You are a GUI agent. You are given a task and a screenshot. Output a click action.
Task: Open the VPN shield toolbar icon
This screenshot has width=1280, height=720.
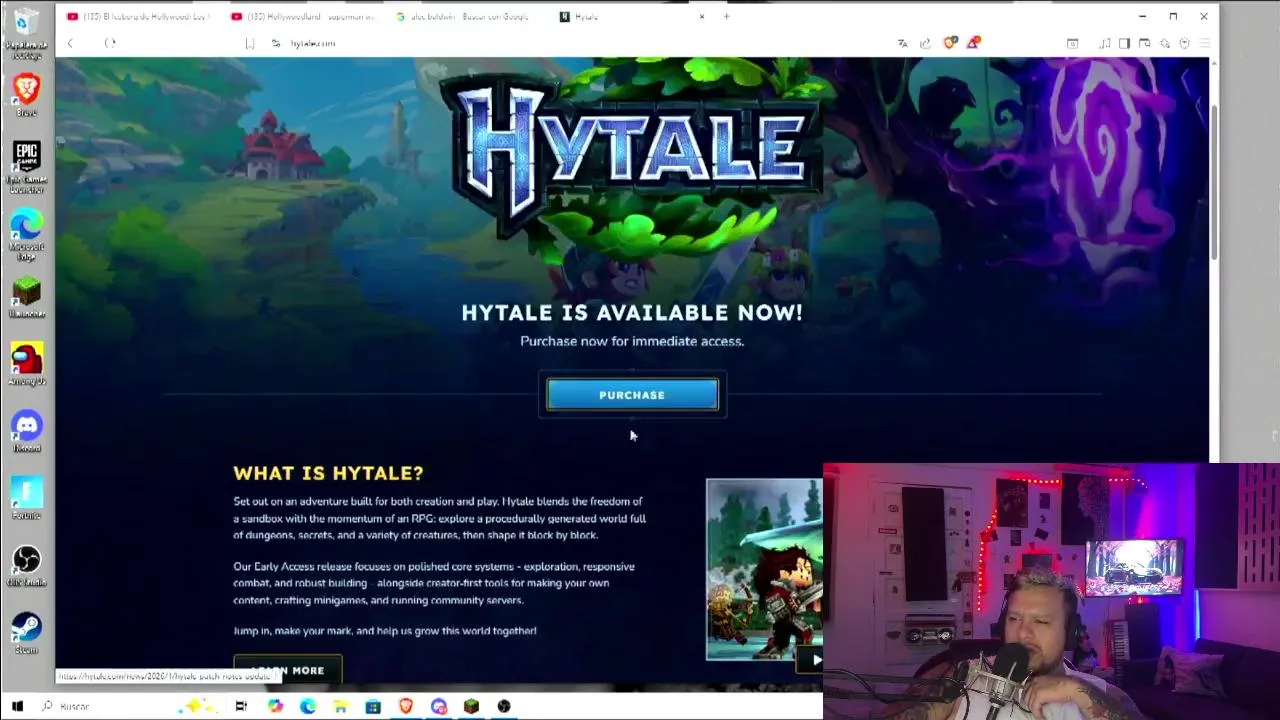1184,43
